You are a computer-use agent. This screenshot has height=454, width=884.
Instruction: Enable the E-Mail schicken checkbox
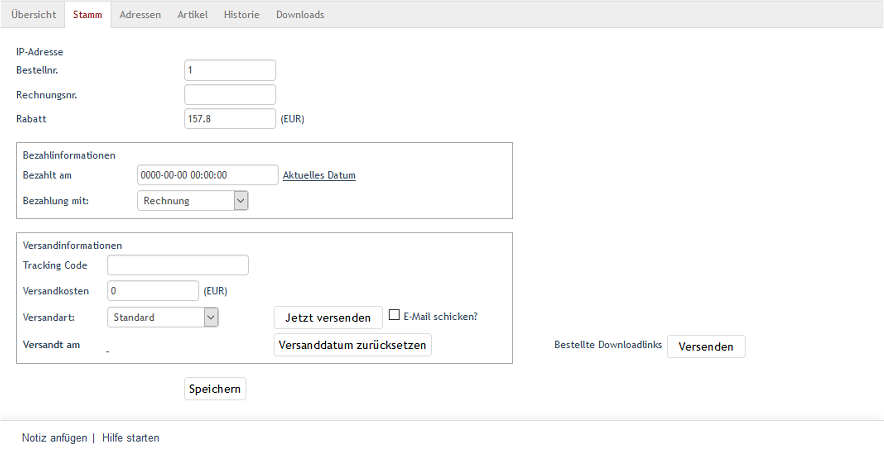point(394,315)
